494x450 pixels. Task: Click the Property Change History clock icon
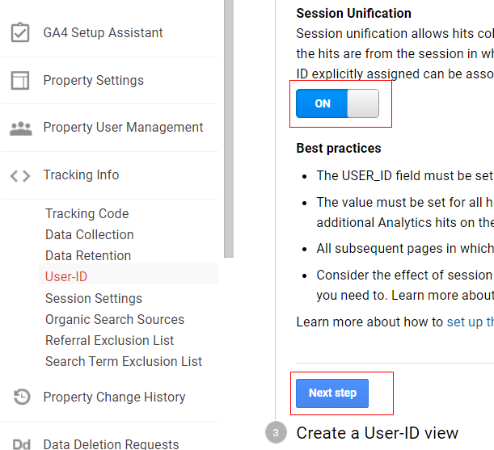point(22,397)
